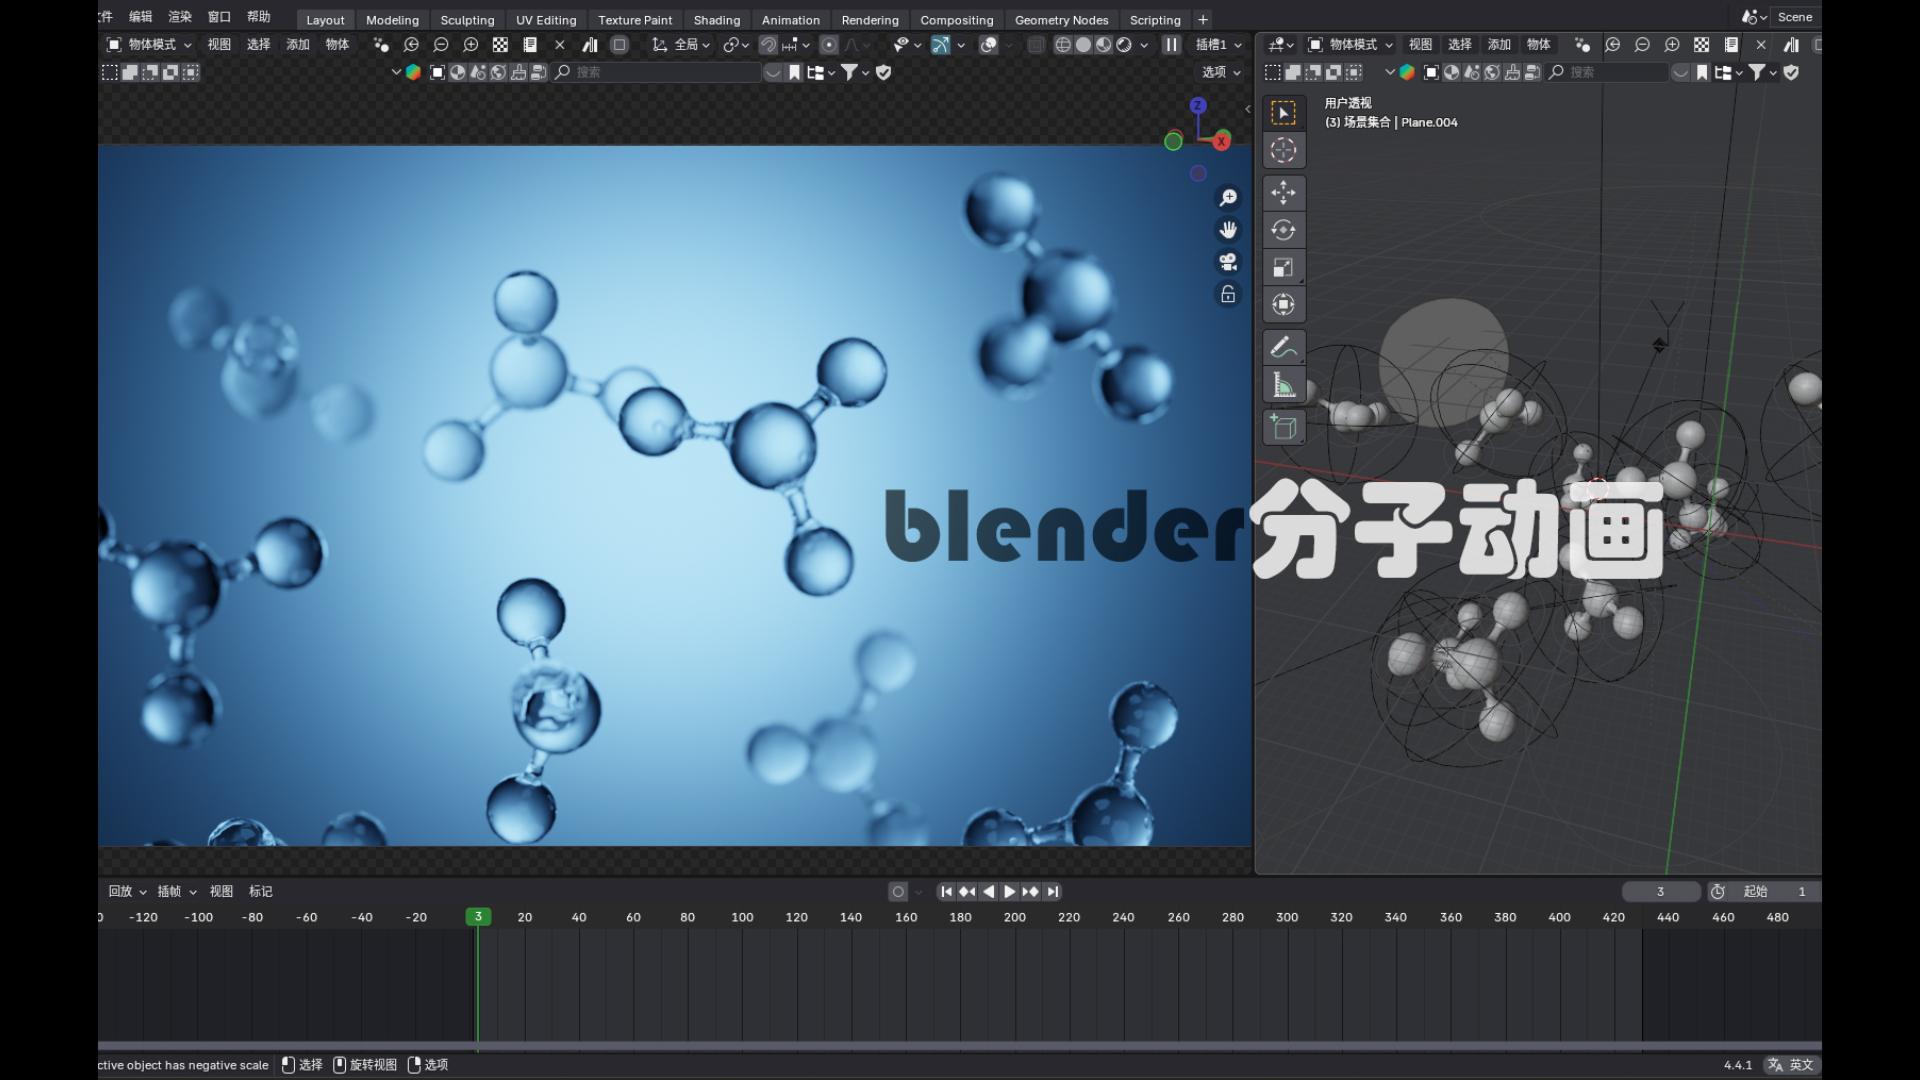This screenshot has height=1080, width=1920.
Task: Open 物体模式 dropdown in right viewport
Action: pos(1351,45)
